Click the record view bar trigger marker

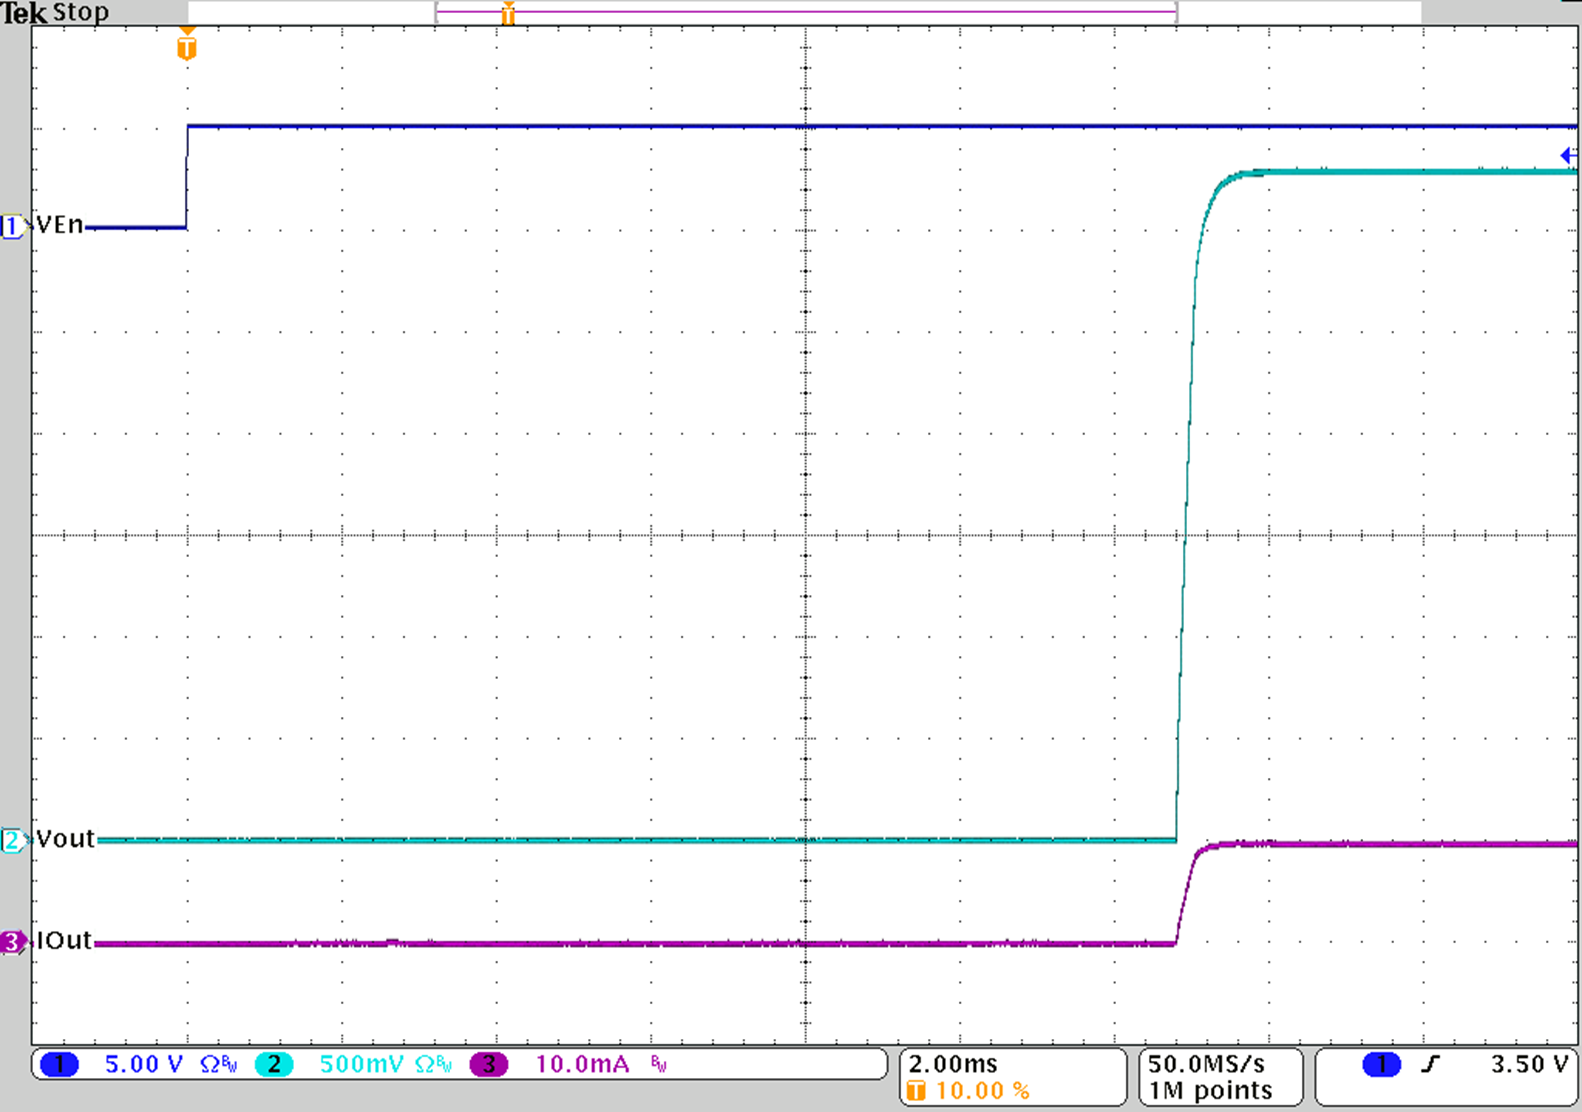coord(508,13)
